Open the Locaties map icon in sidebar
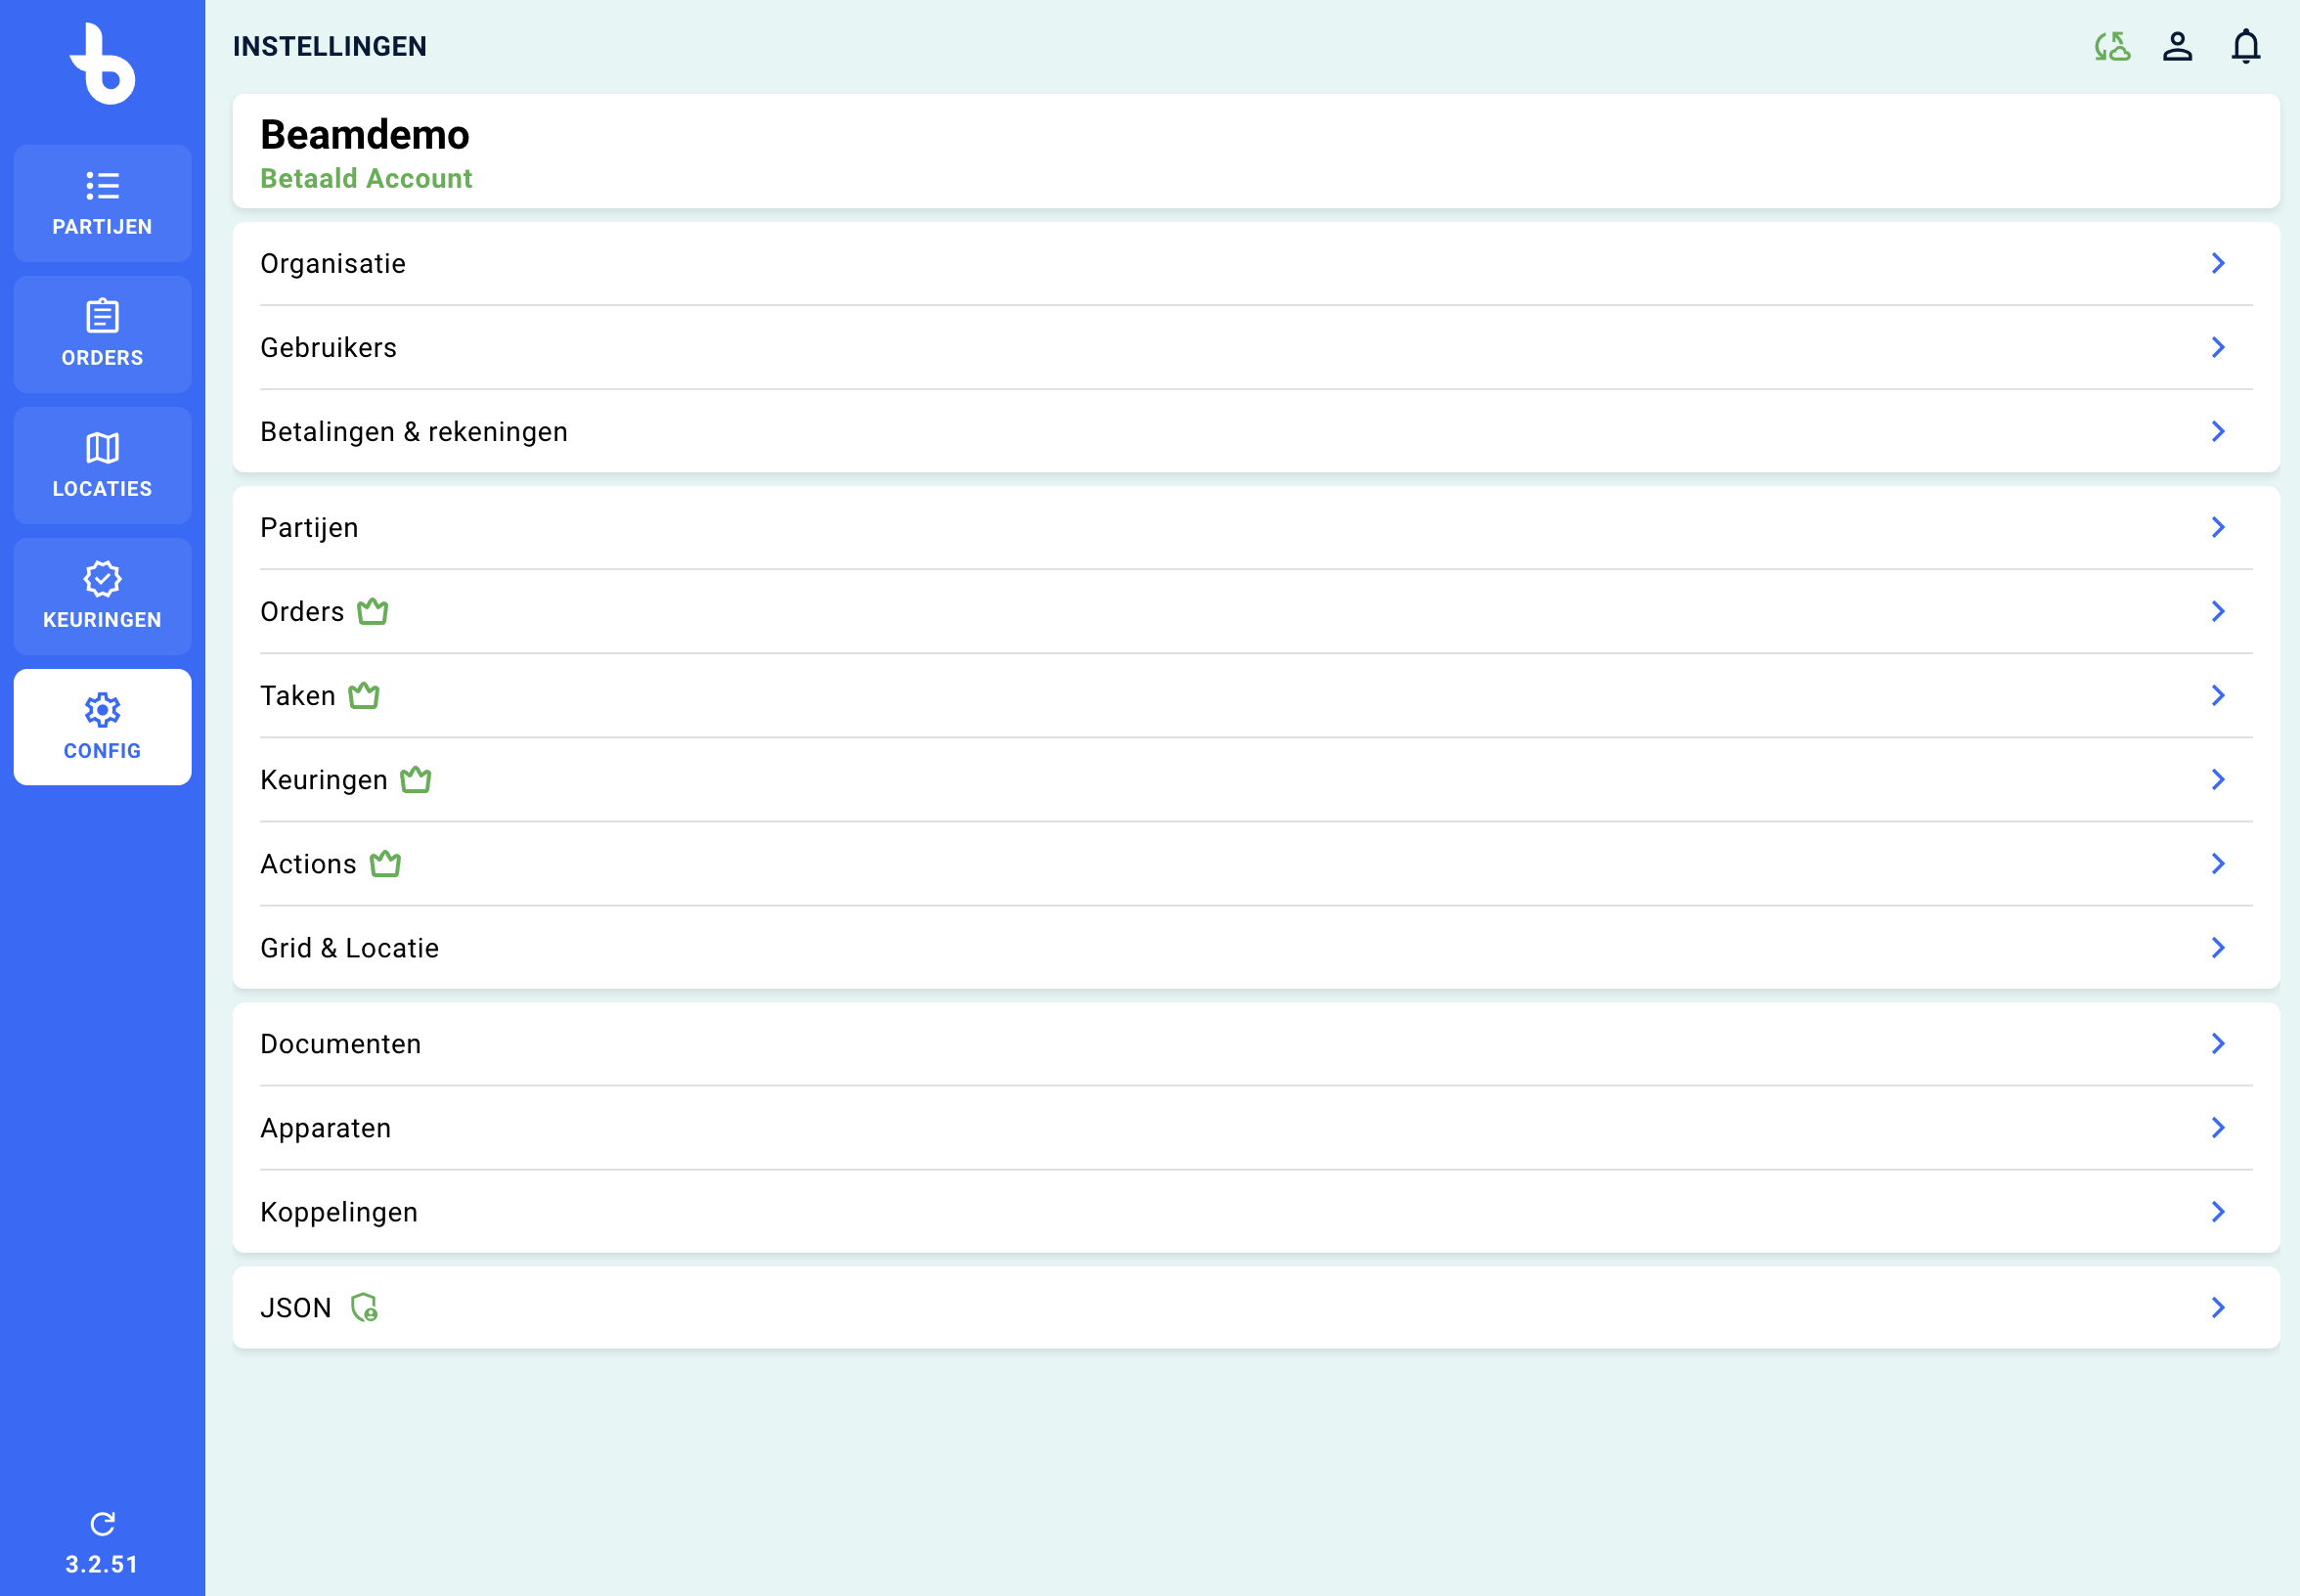2300x1596 pixels. click(x=102, y=447)
